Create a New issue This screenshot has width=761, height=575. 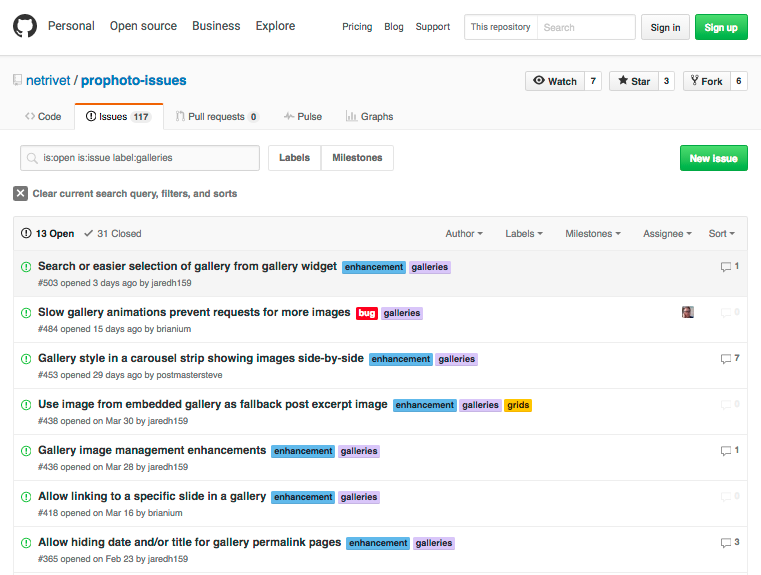[713, 158]
